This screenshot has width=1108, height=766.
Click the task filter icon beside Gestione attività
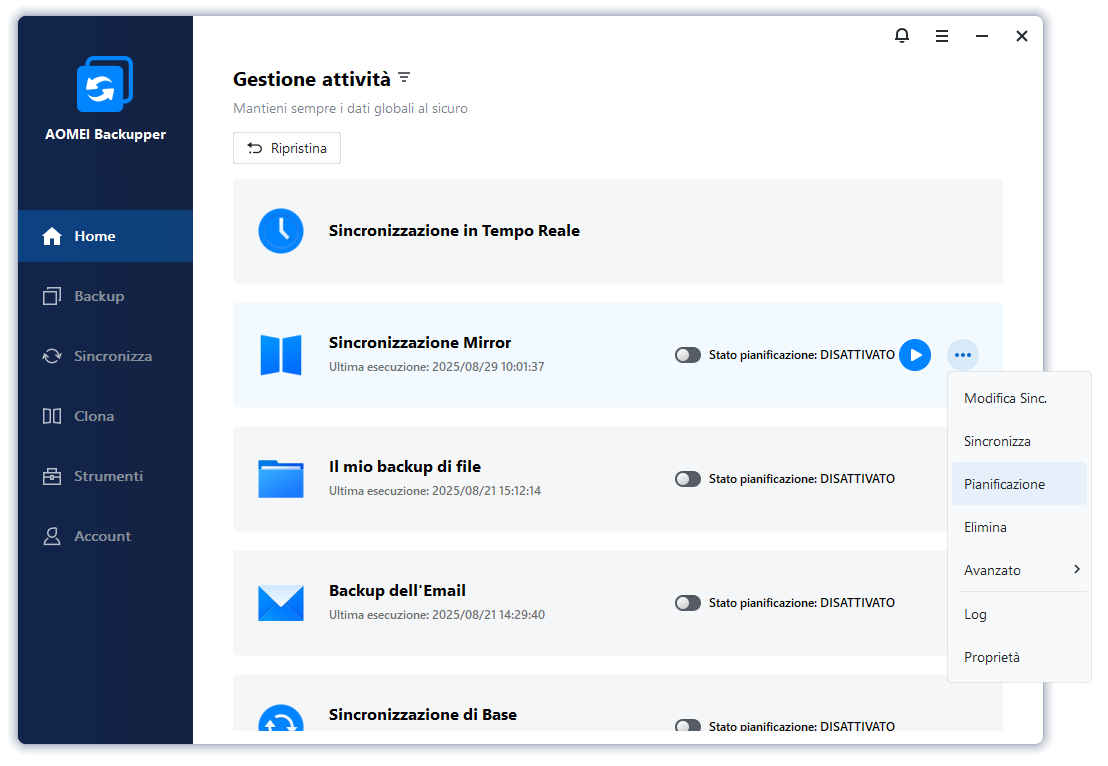404,78
